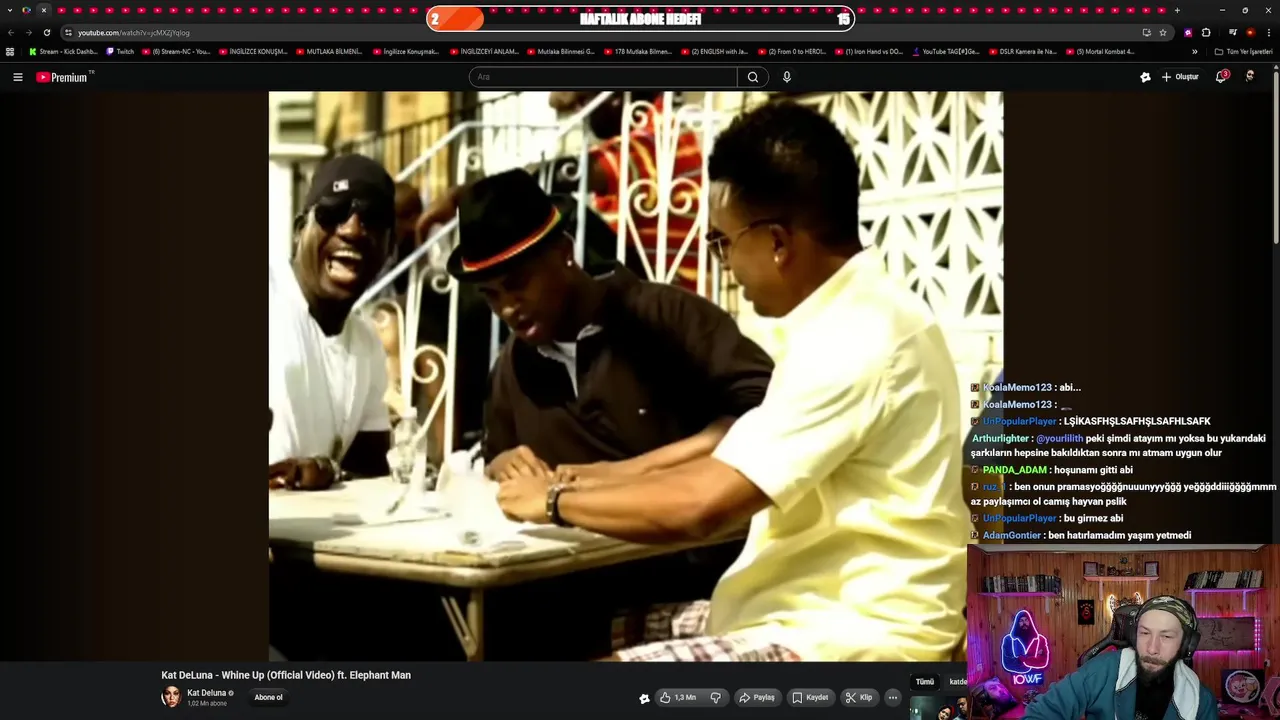Open the Iron Hand vs DO bookmark
Screen dimensions: 1280x720
tap(869, 51)
